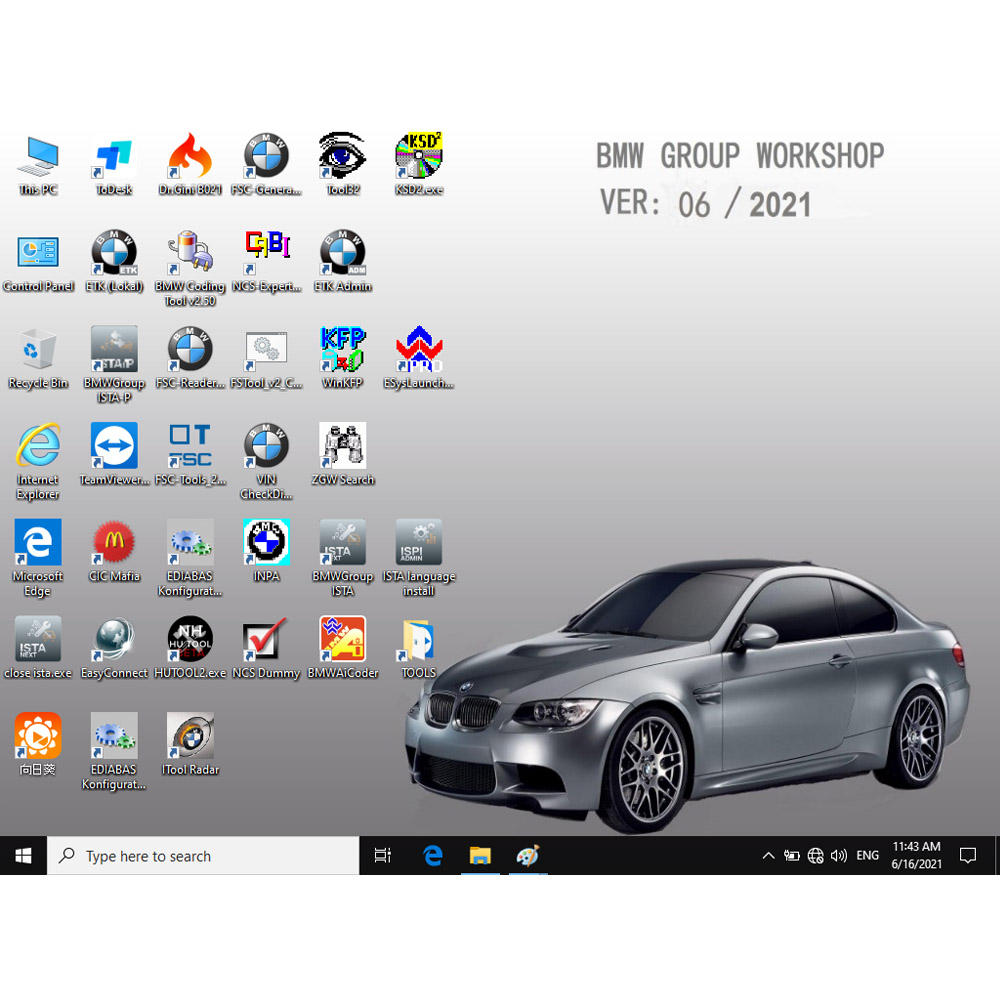This screenshot has height=1000, width=1000.
Task: Open the volume speaker tray icon
Action: pos(839,856)
